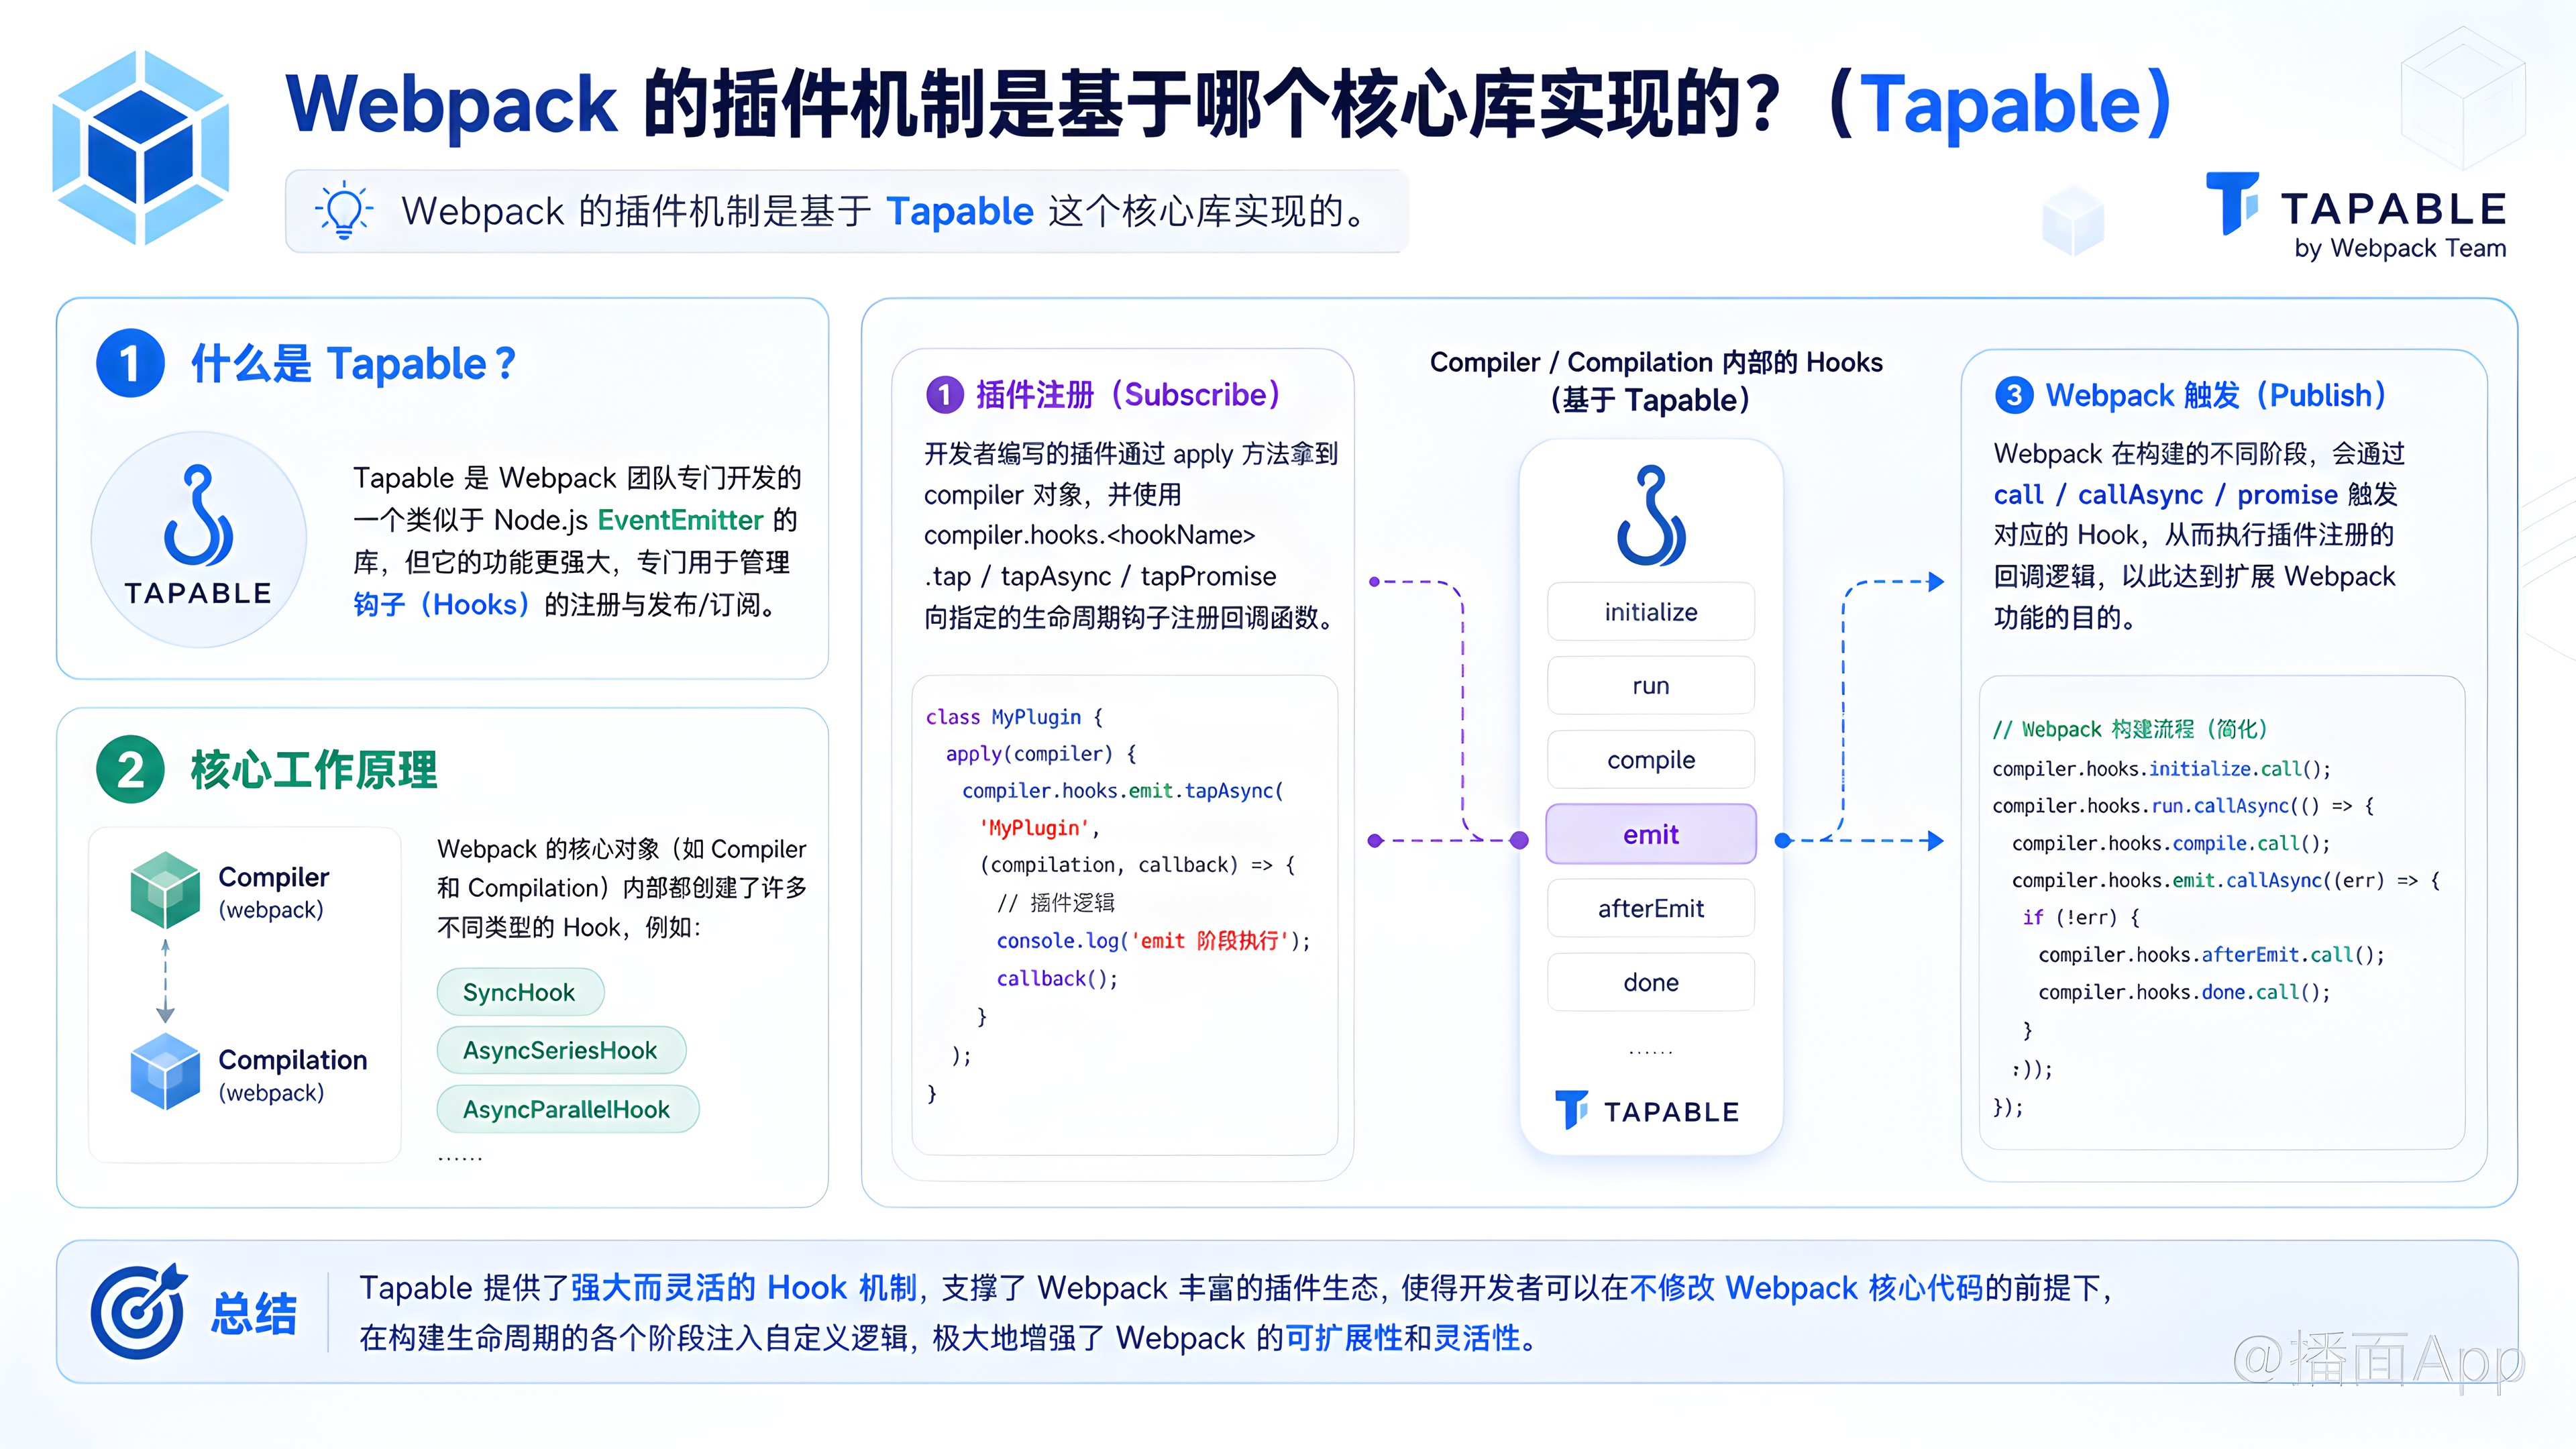Image resolution: width=2576 pixels, height=1449 pixels.
Task: Click the '什么是 Tapable？' heading
Action: (x=355, y=363)
